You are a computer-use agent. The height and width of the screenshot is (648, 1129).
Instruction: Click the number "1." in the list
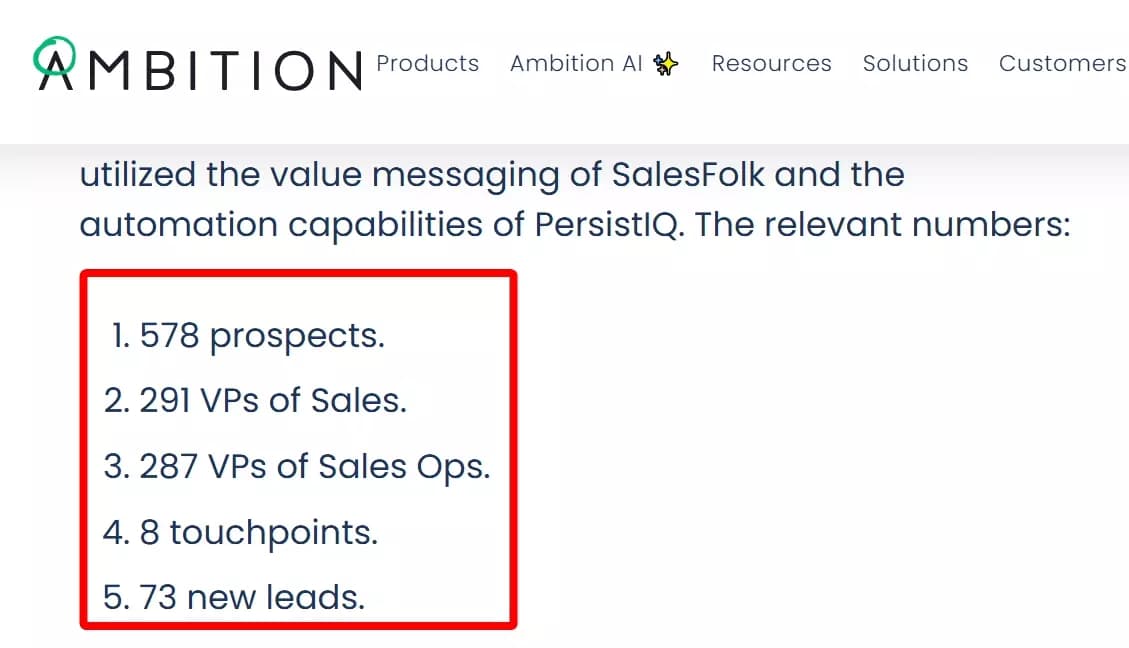(124, 335)
